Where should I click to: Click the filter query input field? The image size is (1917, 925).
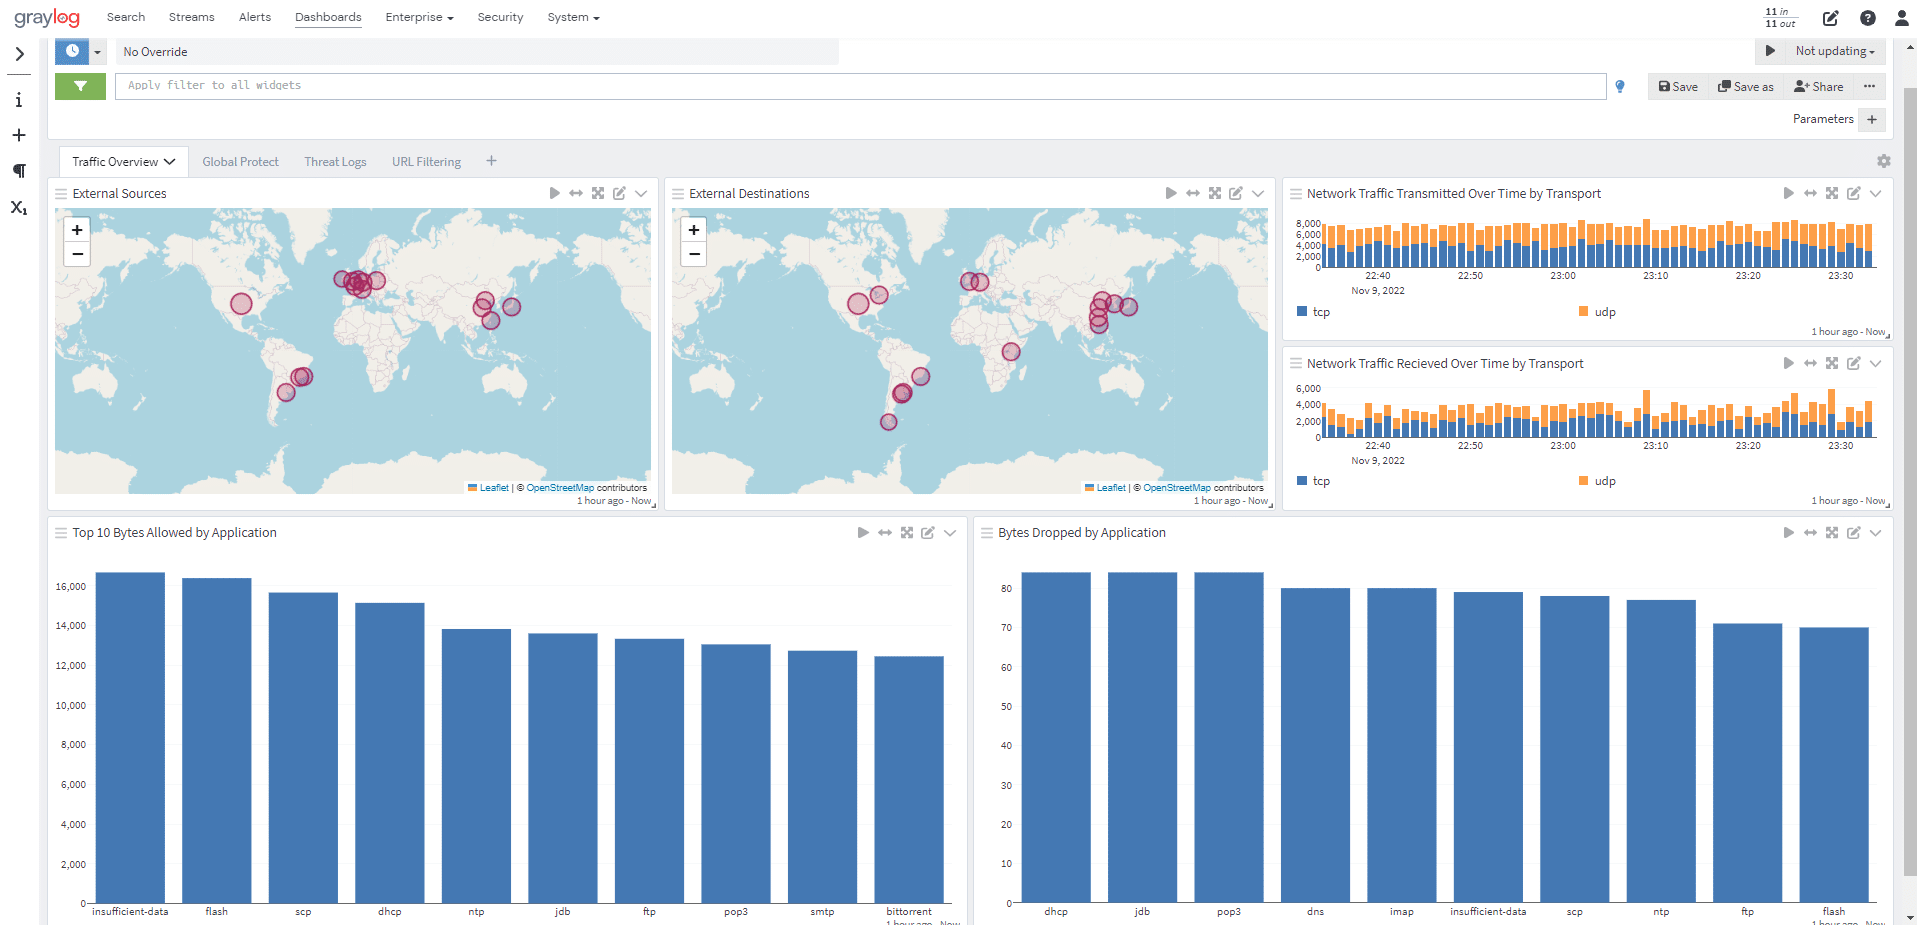(x=860, y=86)
